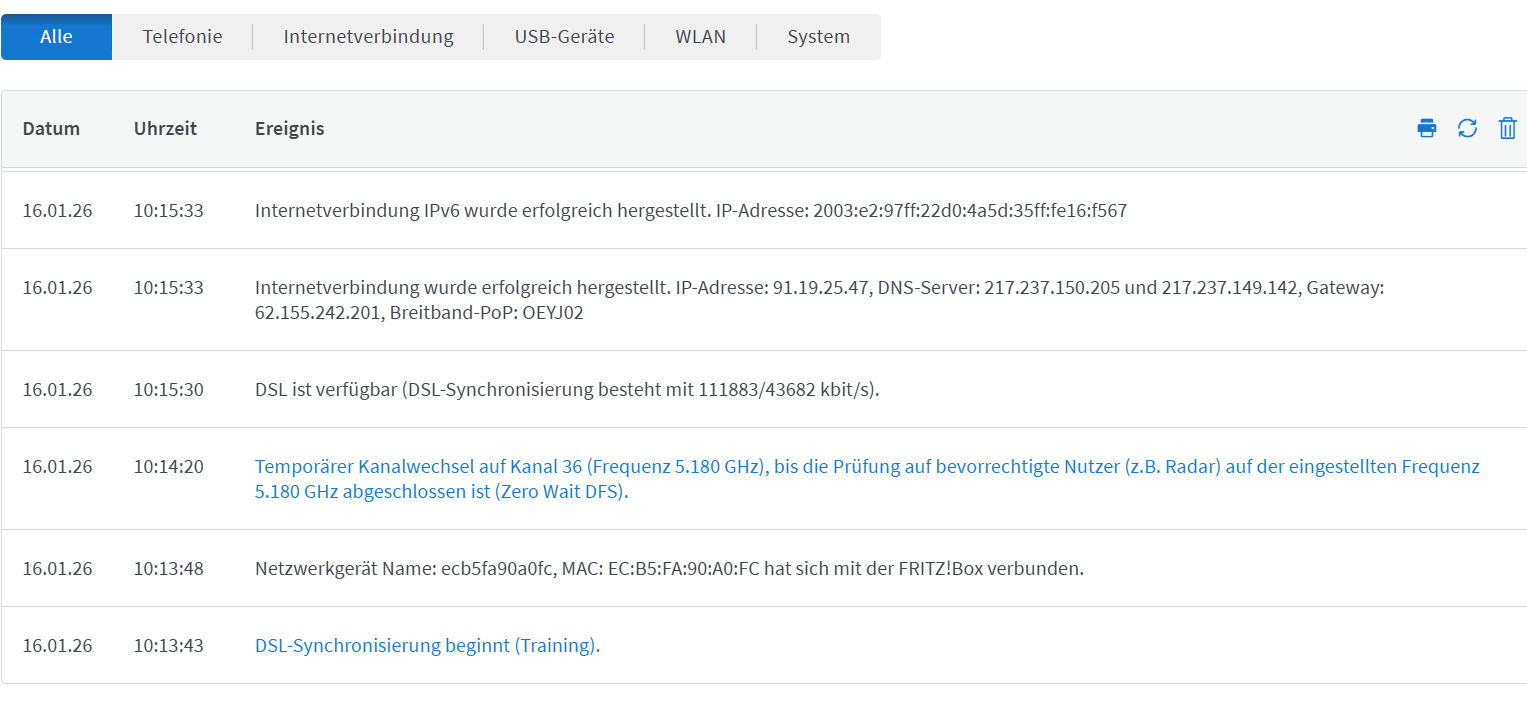Image resolution: width=1527 pixels, height=708 pixels.
Task: Click the 10:13:43 timestamp entry
Action: pos(168,645)
